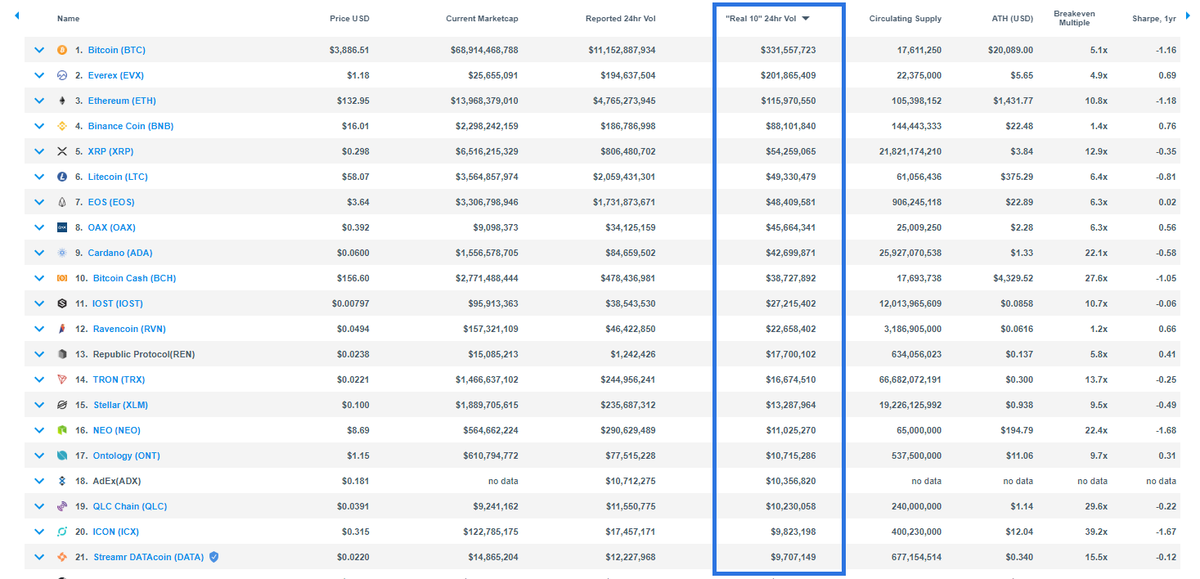Image resolution: width=1200 pixels, height=579 pixels.
Task: Sort by "Real 10" 24hr Vol column
Action: click(768, 19)
